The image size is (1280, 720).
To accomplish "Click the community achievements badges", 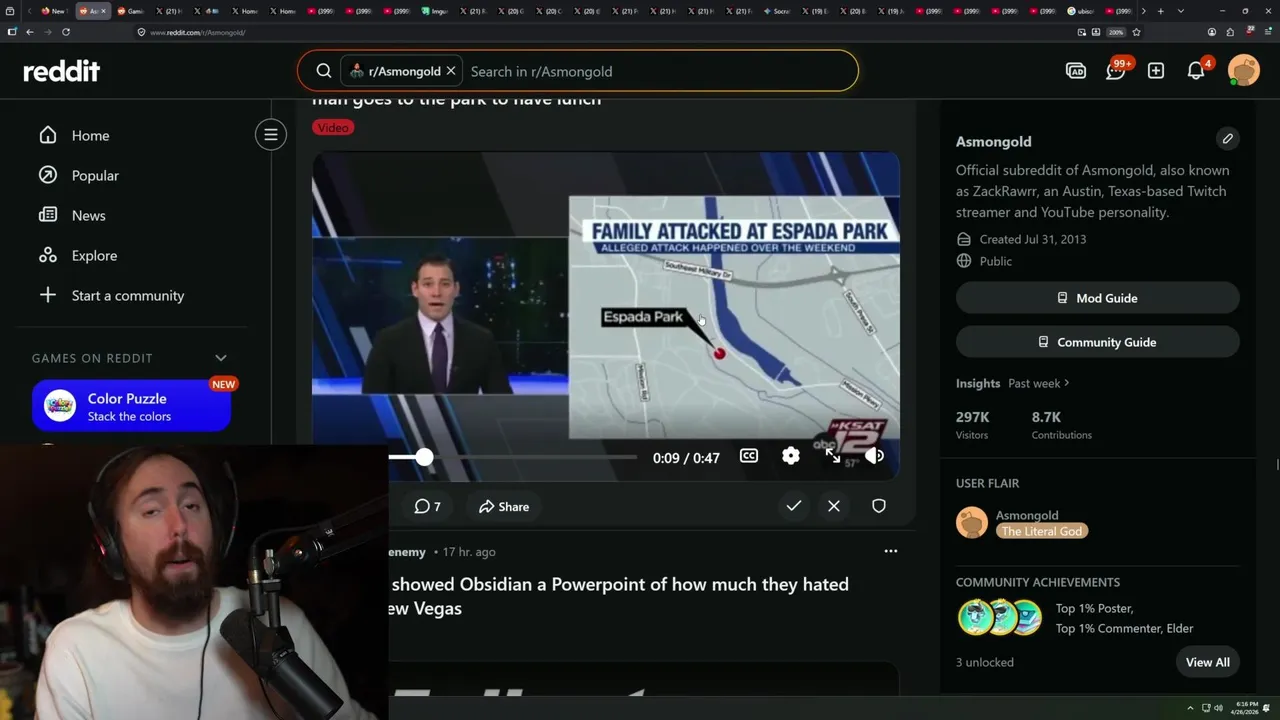I will [1000, 618].
